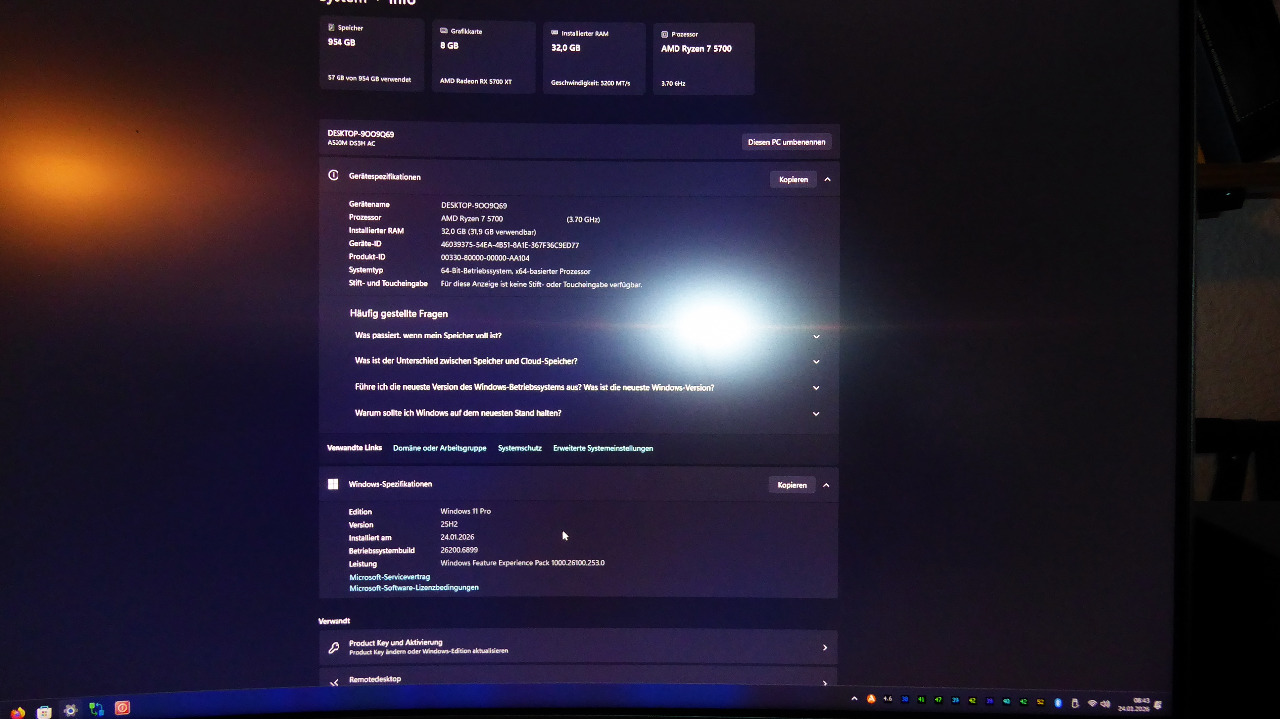Image resolution: width=1280 pixels, height=719 pixels.
Task: Expand the Speicher und Cloud-Speicher question
Action: (816, 362)
